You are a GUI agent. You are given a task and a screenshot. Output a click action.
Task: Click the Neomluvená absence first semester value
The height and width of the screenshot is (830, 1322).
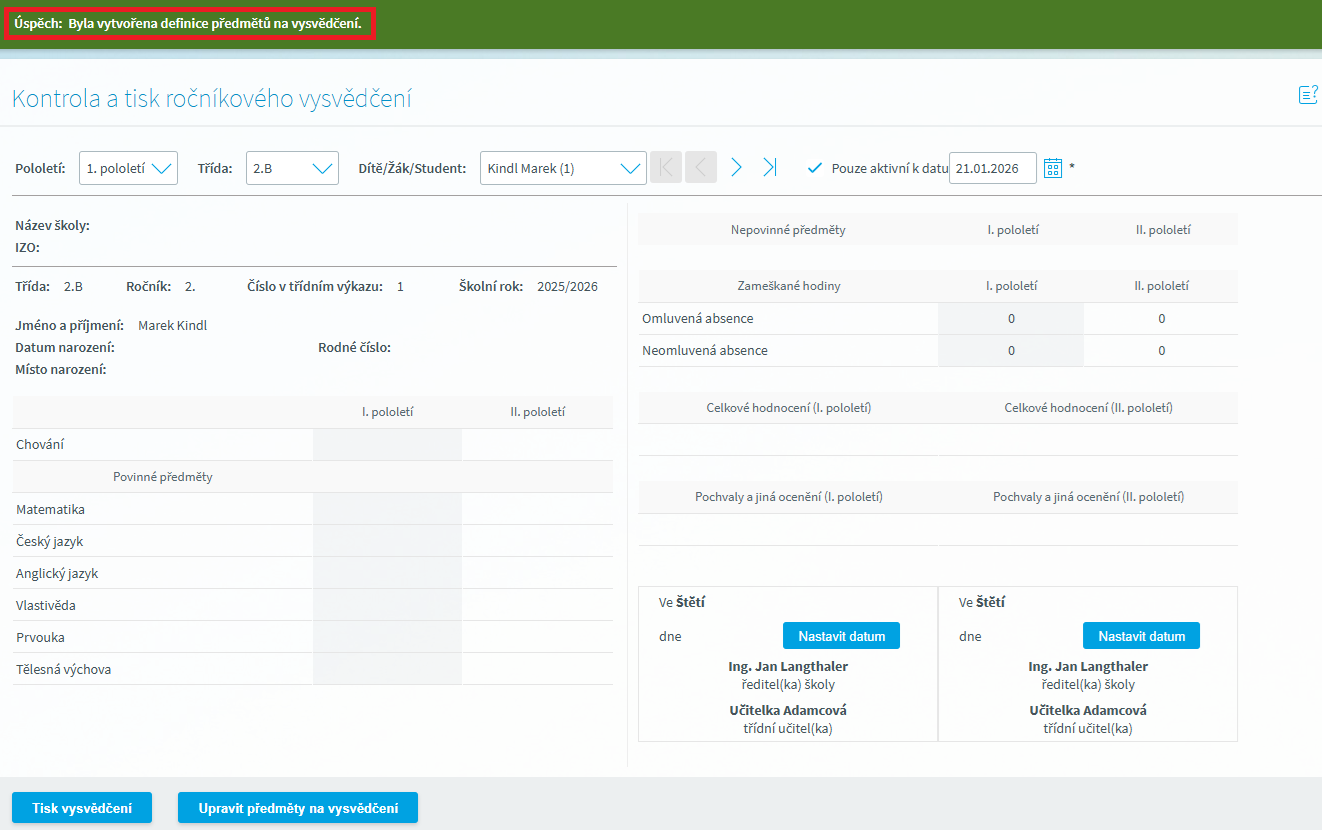[1011, 351]
